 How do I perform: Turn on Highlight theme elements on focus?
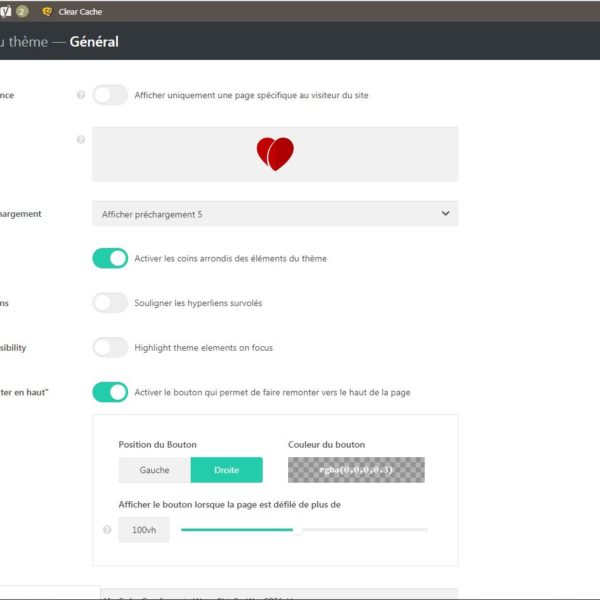click(x=110, y=347)
